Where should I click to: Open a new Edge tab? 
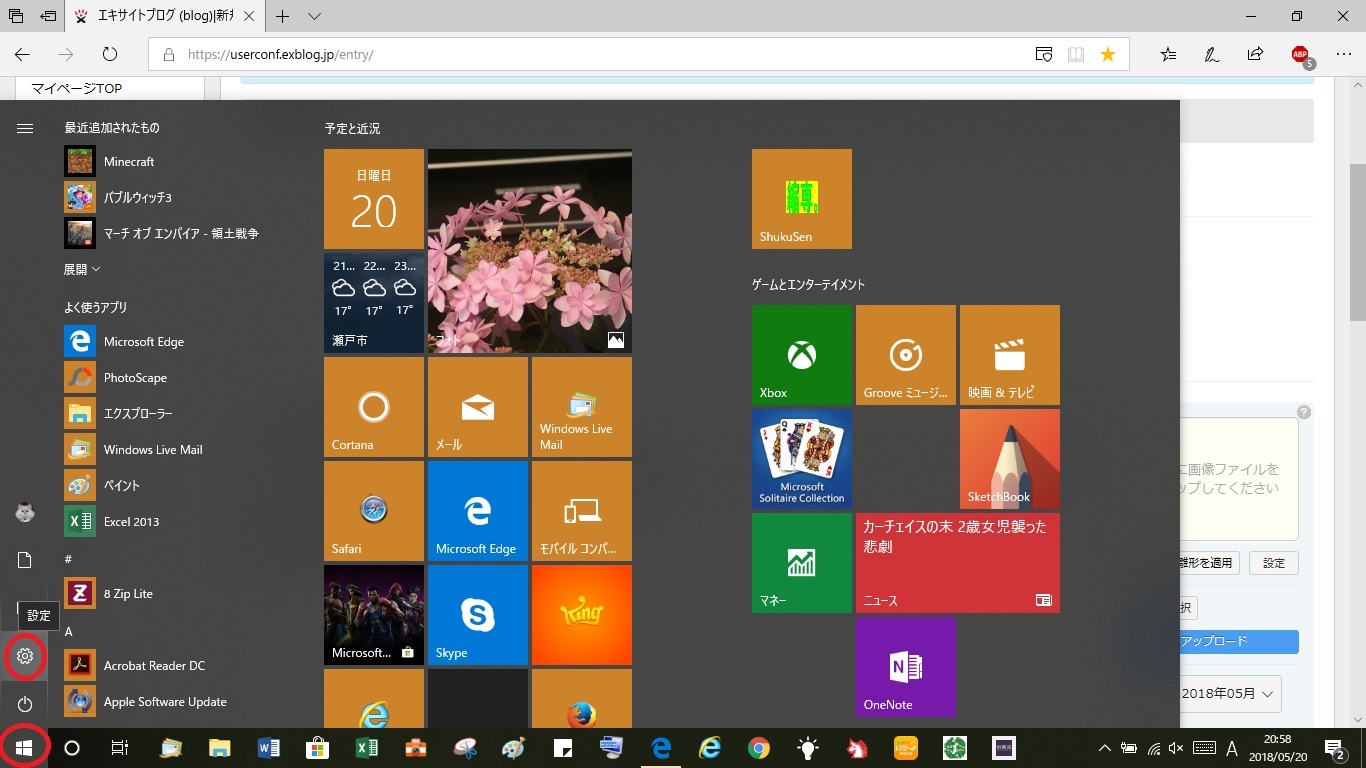(283, 17)
